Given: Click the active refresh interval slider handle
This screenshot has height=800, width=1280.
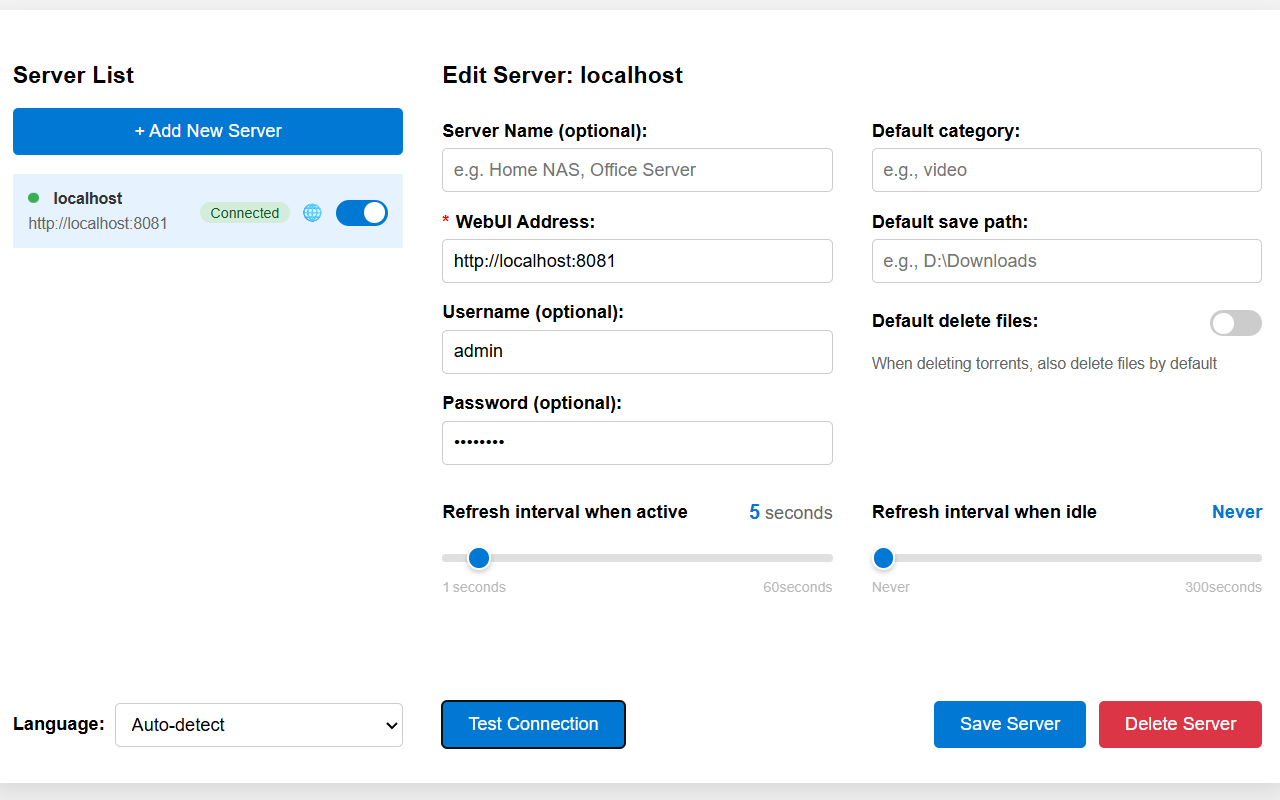Looking at the screenshot, I should tap(479, 558).
